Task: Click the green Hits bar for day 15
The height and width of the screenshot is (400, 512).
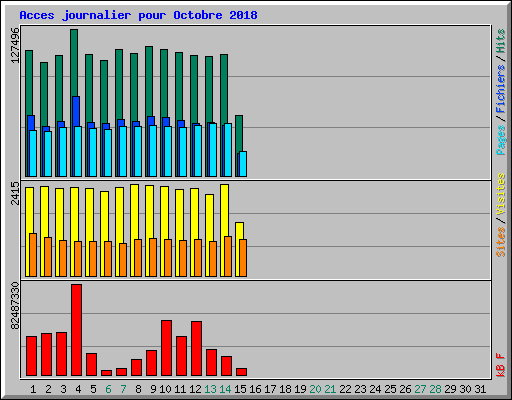Action: coord(239,133)
